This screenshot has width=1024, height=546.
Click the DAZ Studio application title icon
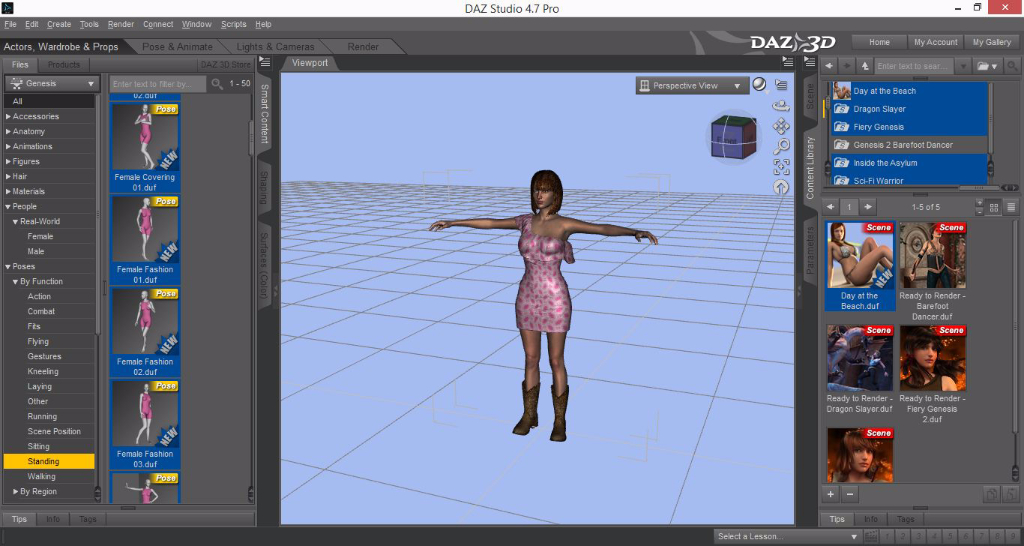pos(8,8)
